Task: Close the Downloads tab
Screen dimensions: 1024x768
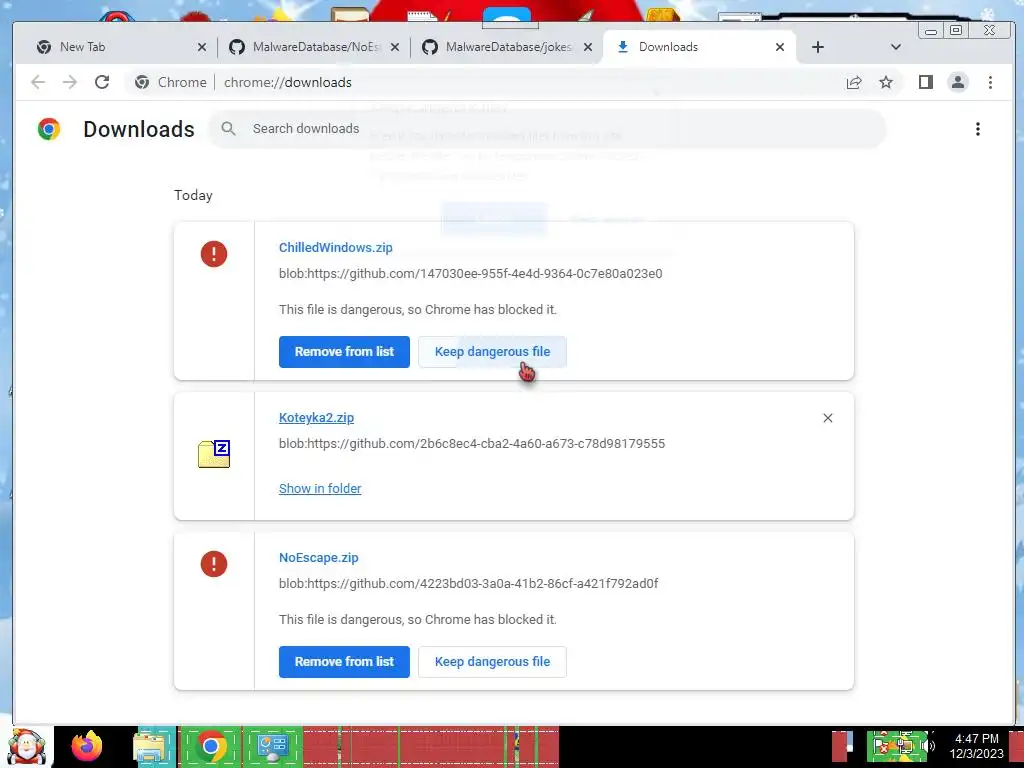Action: 780,47
